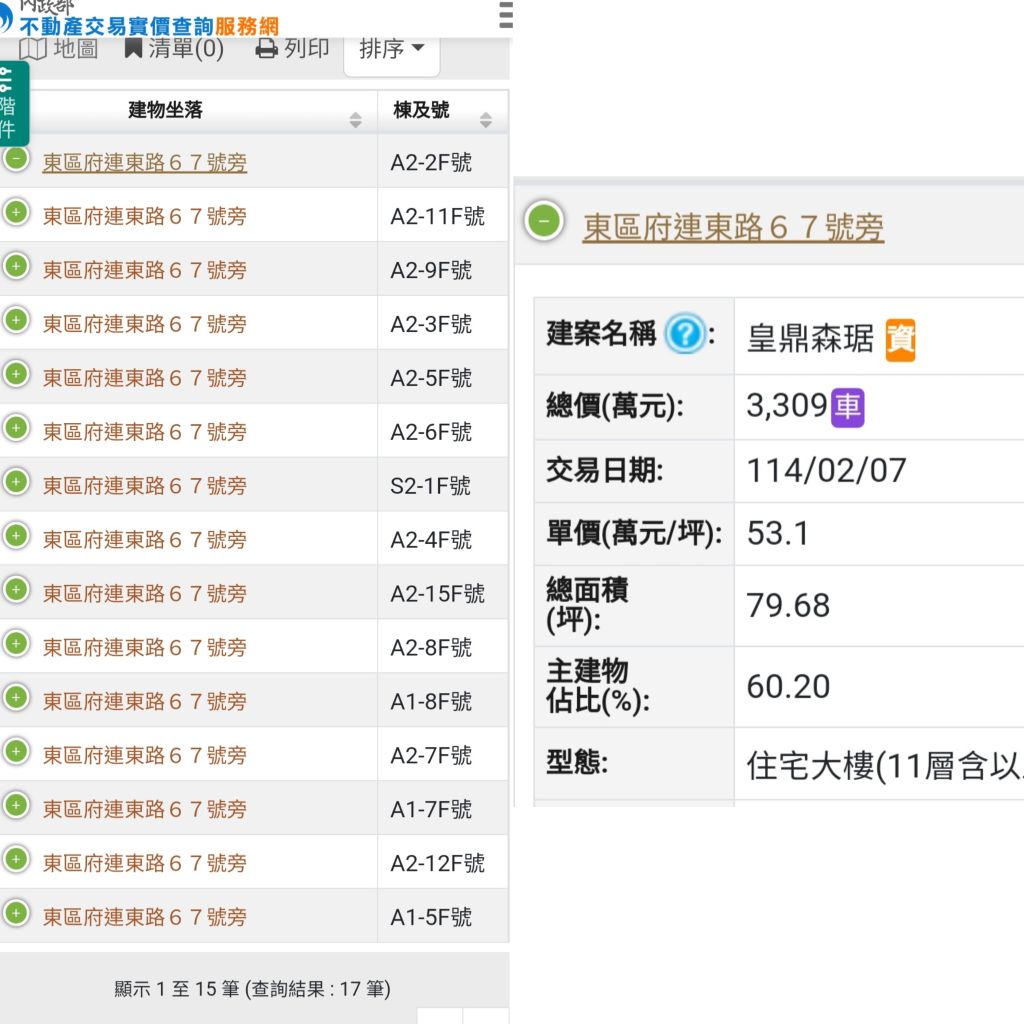
Task: Expand the S2-1F號 row details
Action: click(x=16, y=482)
